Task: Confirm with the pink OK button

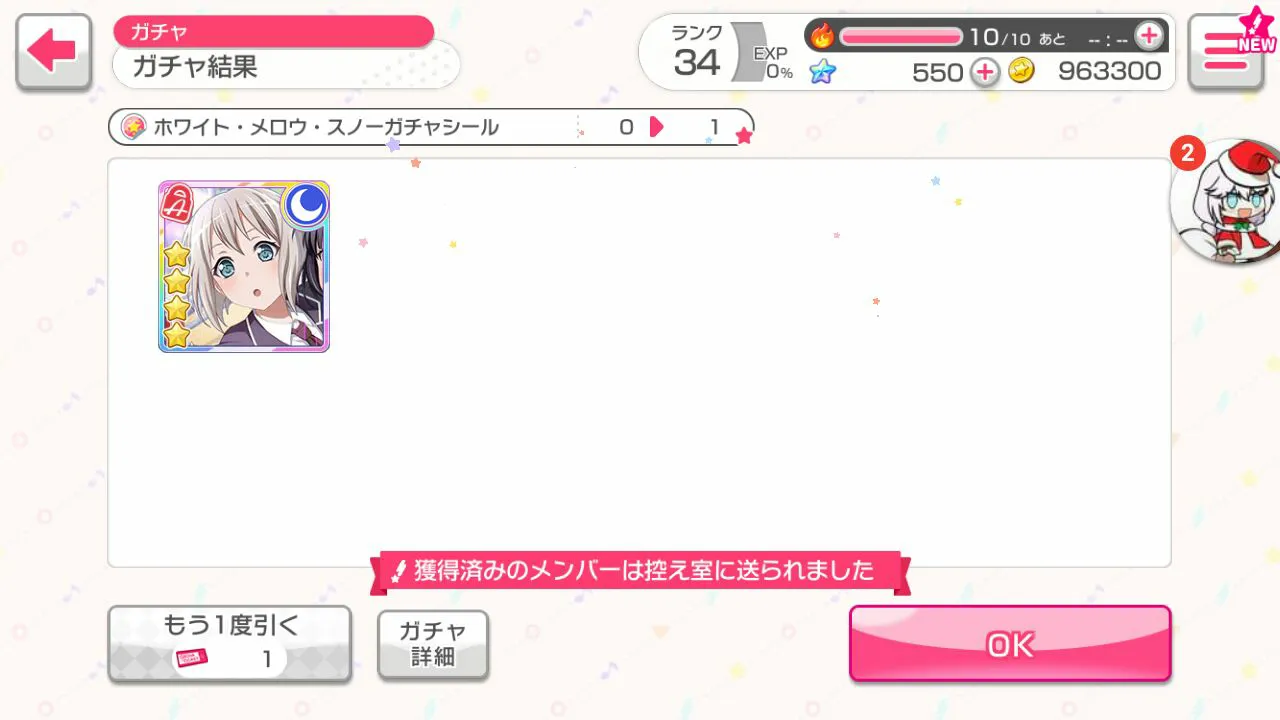Action: click(1010, 644)
